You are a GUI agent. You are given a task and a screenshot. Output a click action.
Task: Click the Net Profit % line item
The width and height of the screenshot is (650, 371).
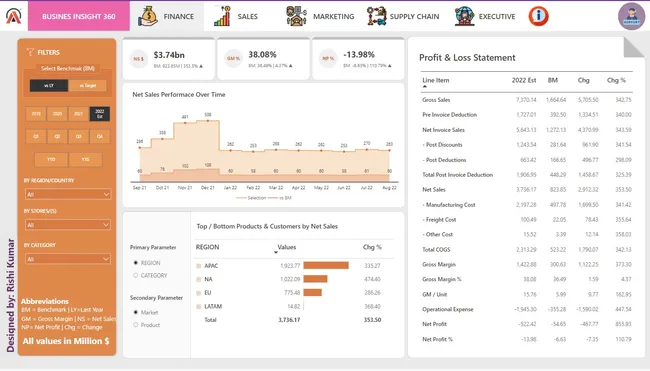437,339
